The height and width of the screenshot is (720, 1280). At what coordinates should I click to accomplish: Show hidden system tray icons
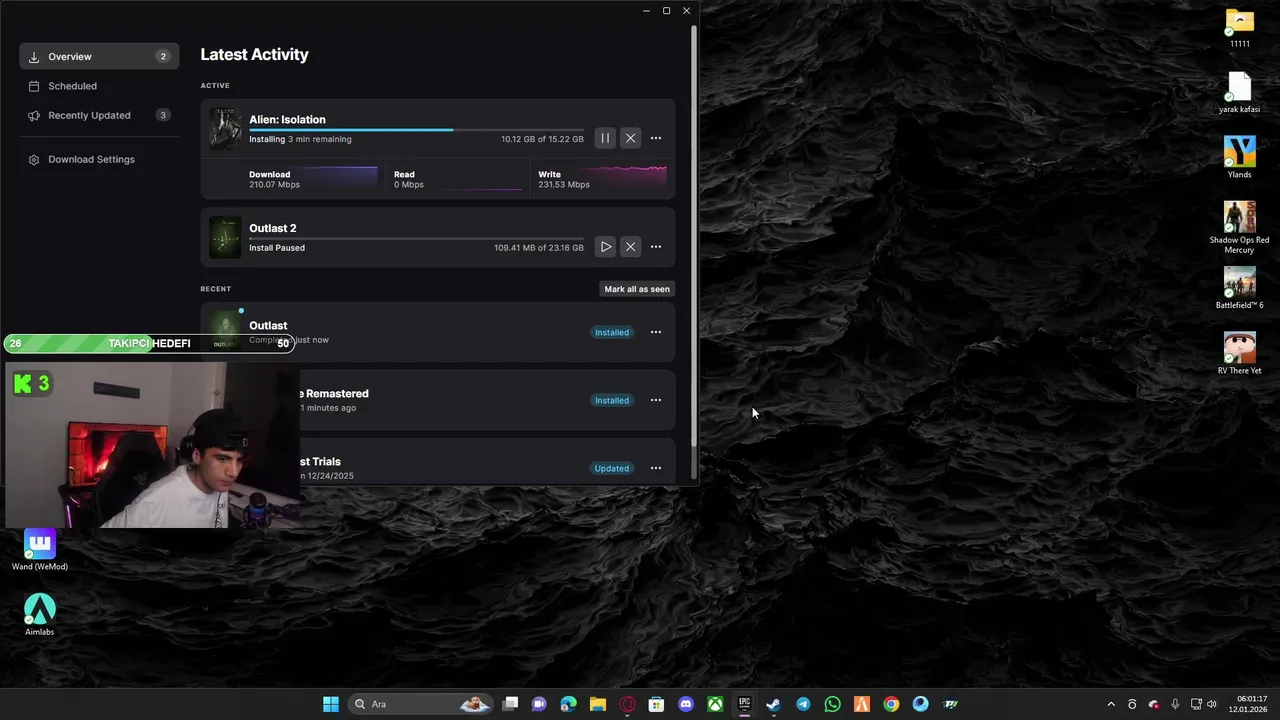[1110, 704]
